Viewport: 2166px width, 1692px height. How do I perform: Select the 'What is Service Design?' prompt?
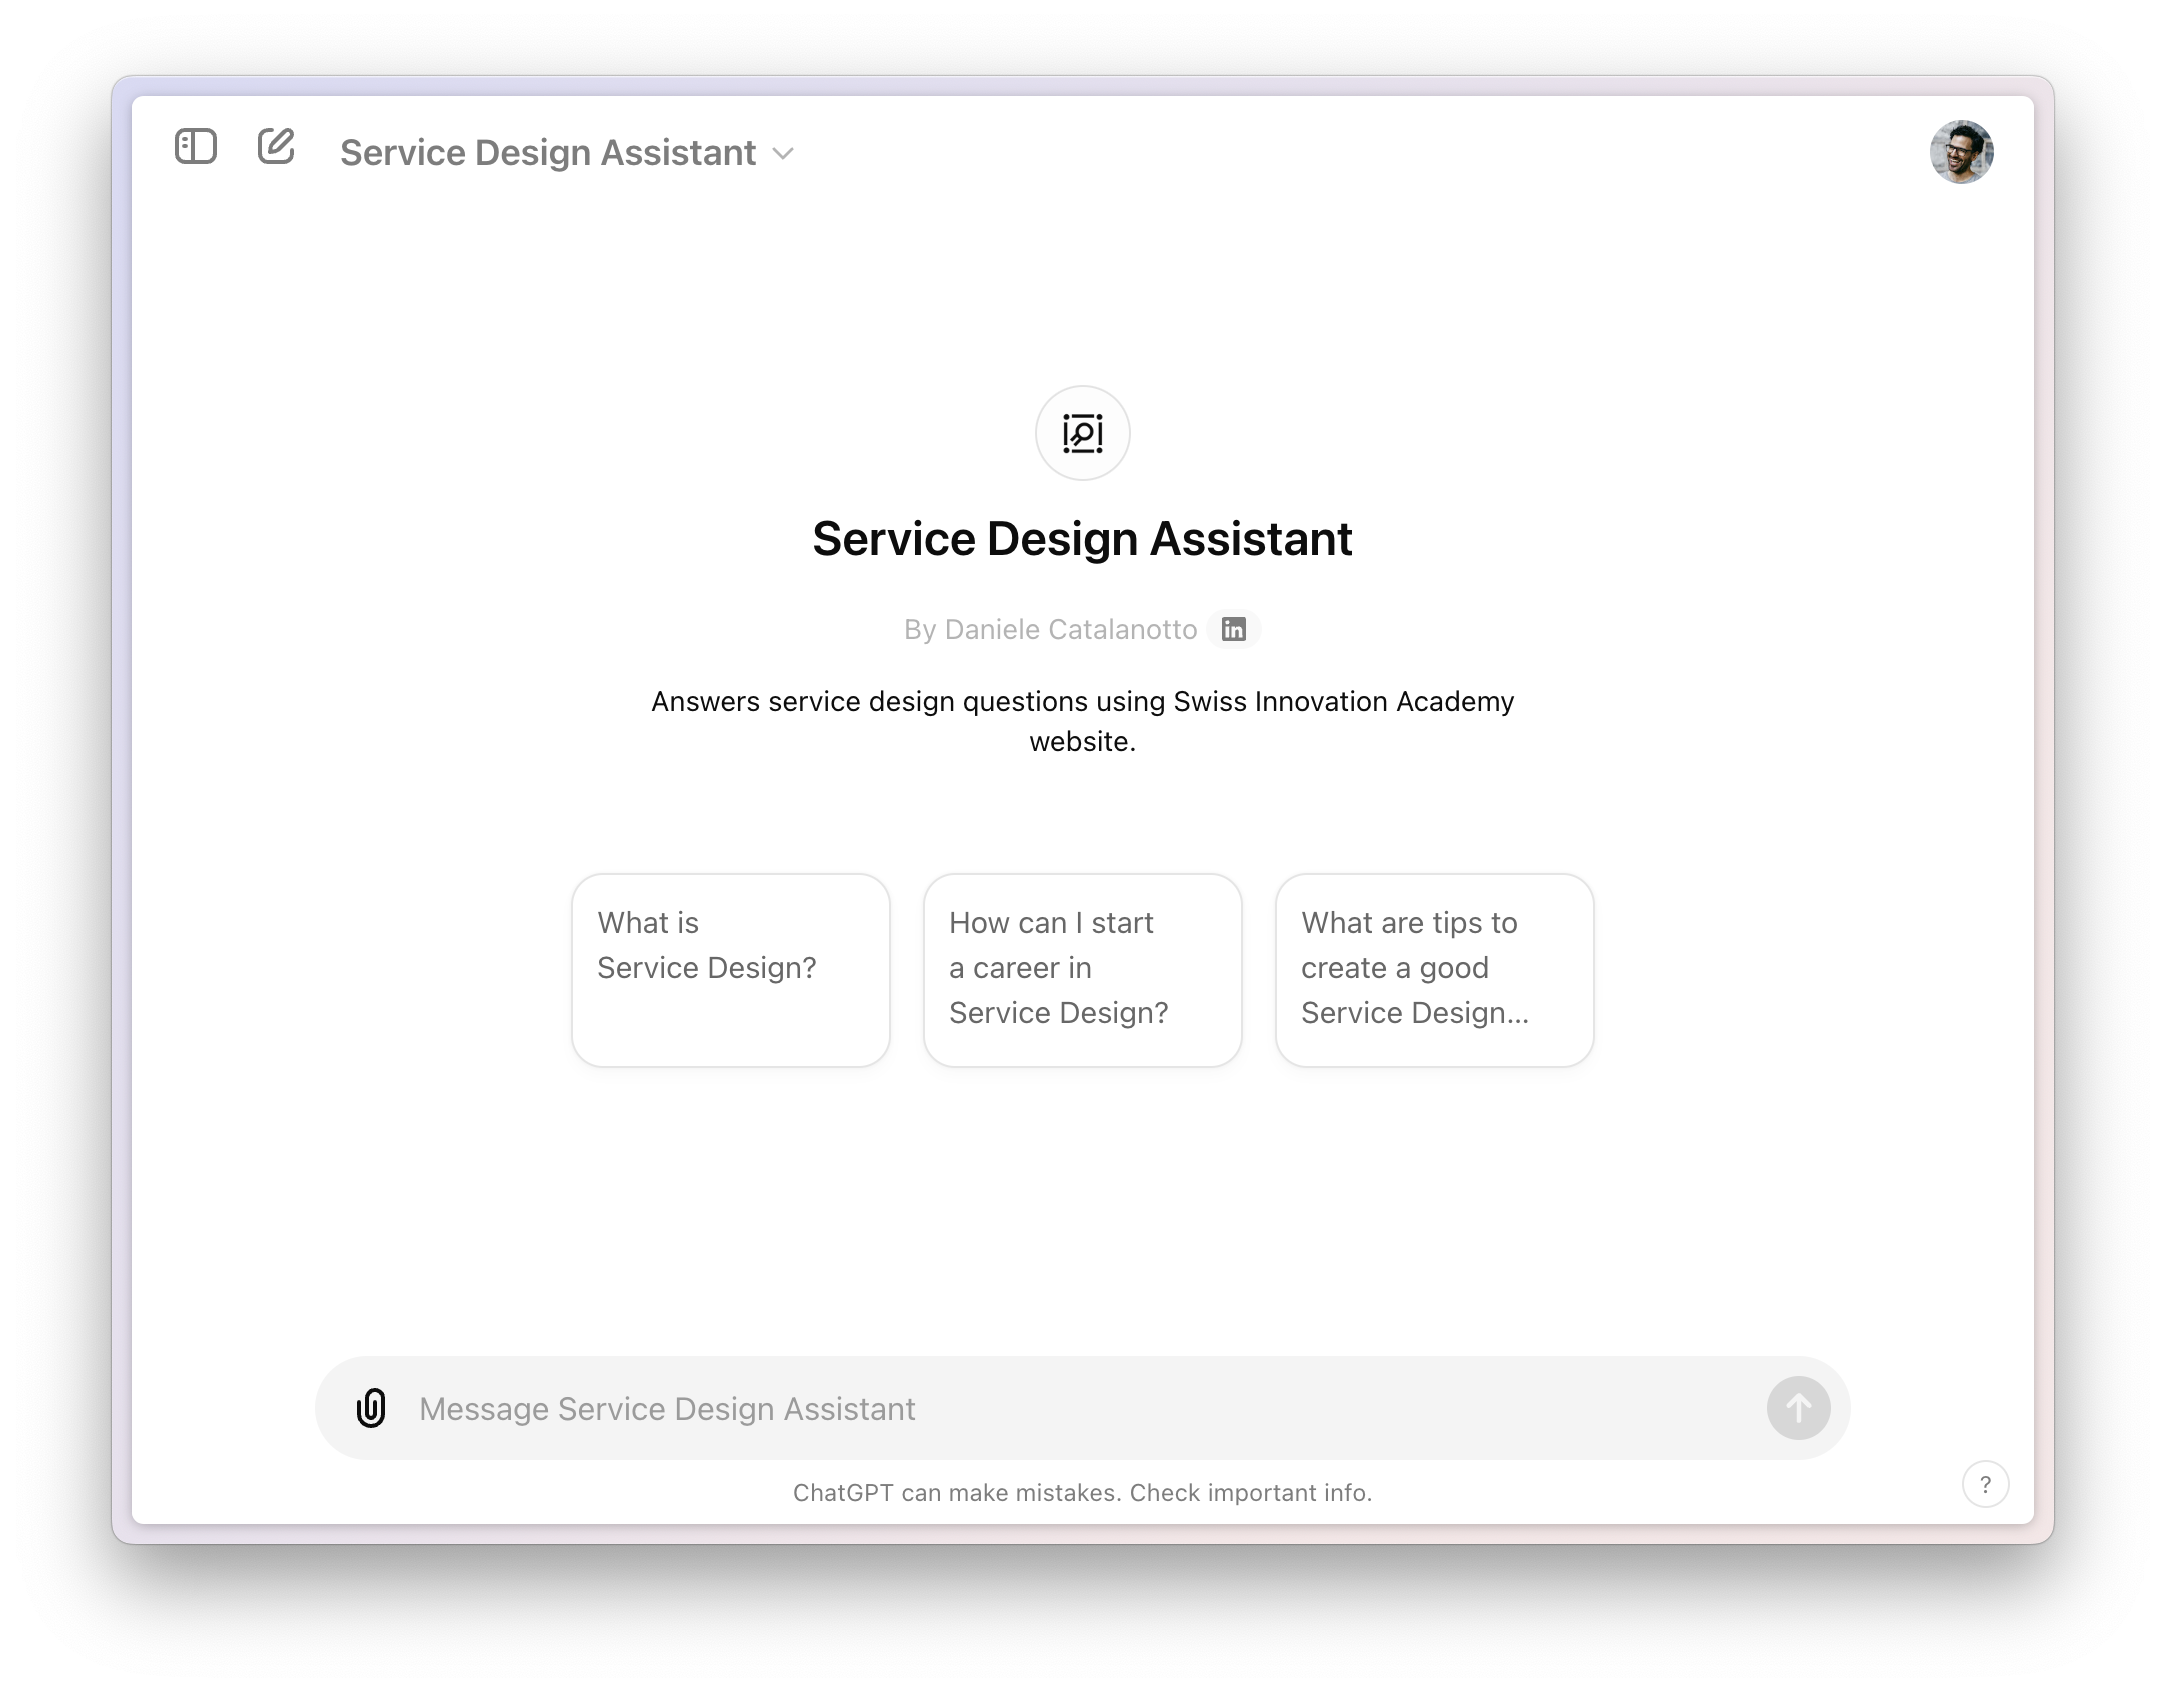pos(730,969)
